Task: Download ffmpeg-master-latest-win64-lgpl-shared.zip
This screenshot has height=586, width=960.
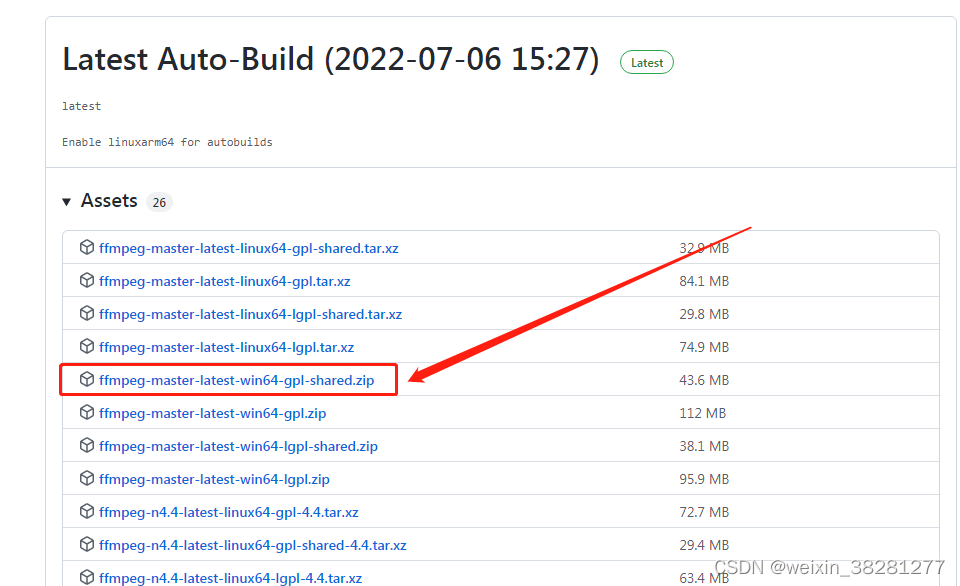Action: [x=238, y=447]
